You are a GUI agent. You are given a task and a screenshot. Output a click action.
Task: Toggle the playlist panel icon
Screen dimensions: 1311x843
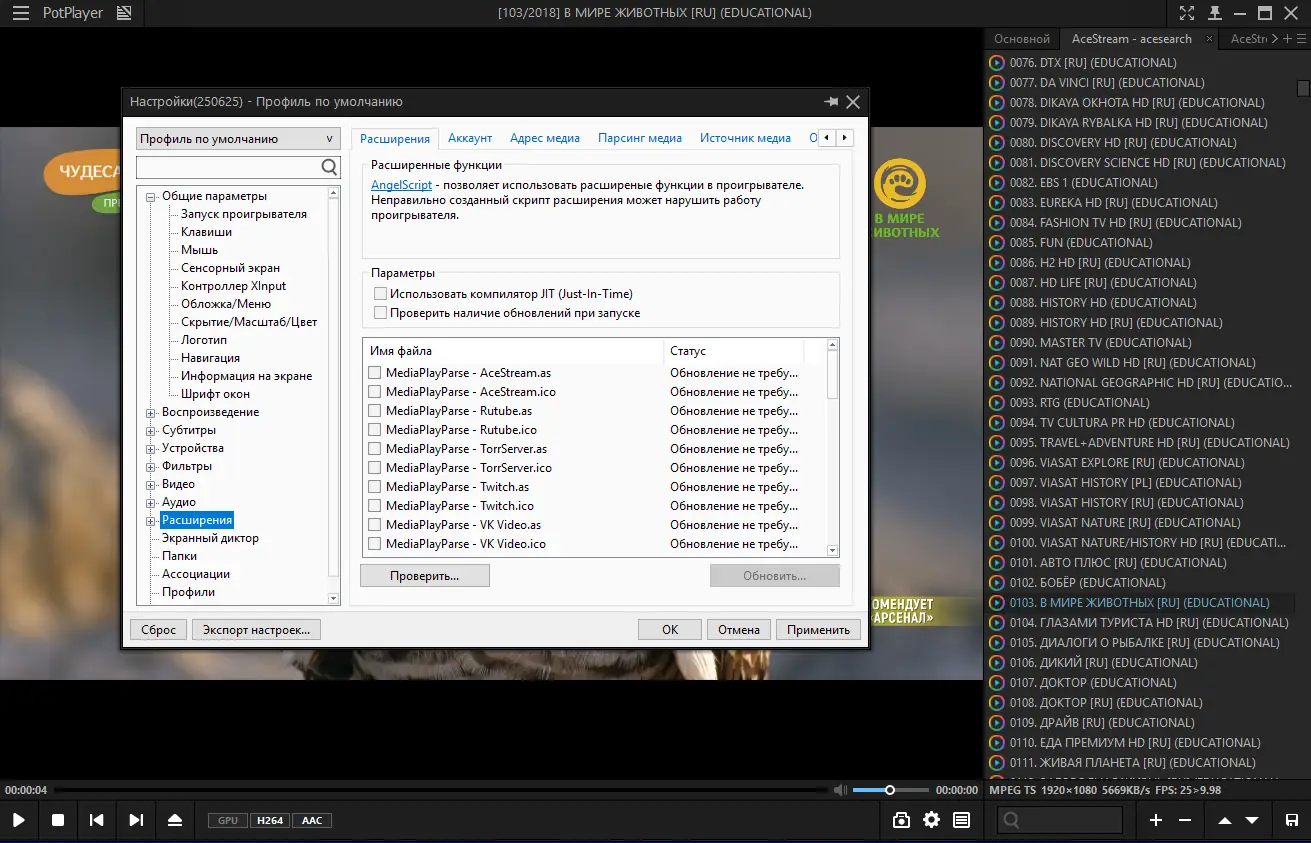[x=961, y=820]
